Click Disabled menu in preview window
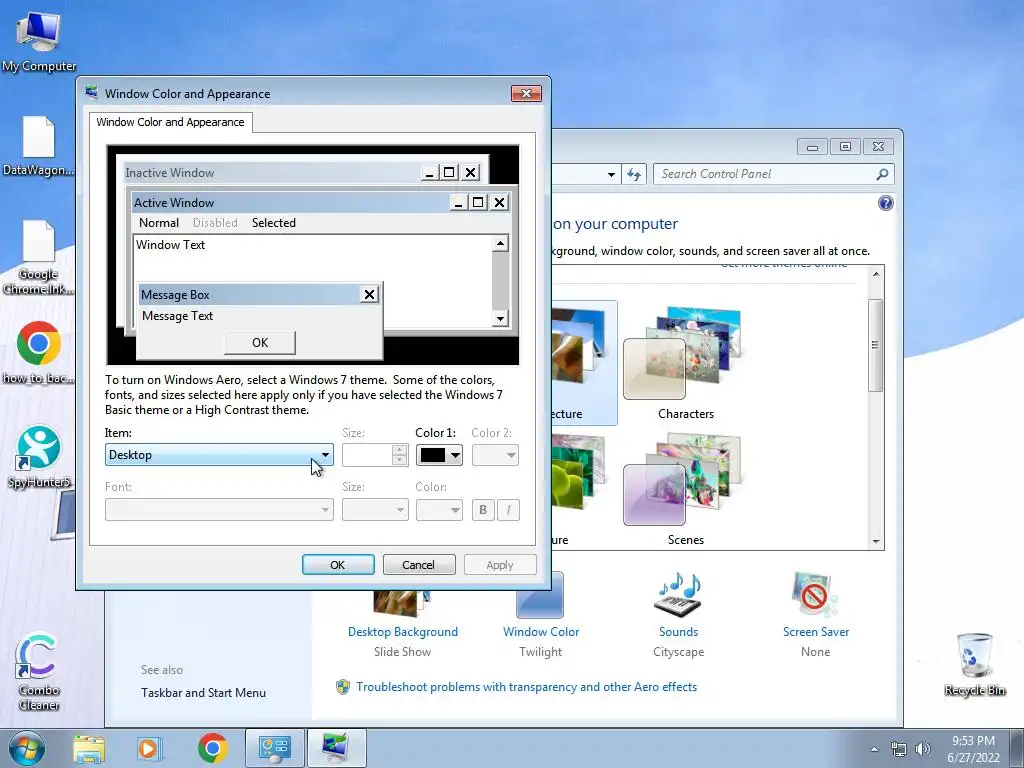1024x768 pixels. pos(215,223)
